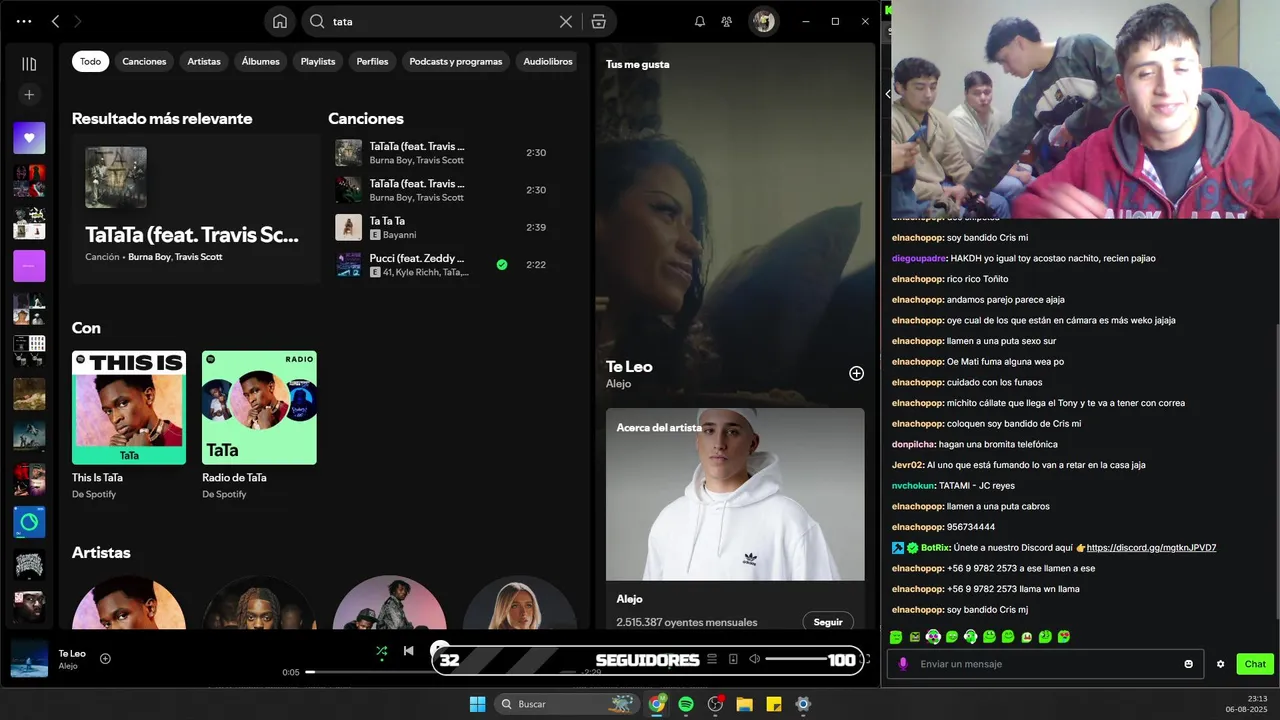Open 'This Is TaTa' playlist card

coord(129,425)
